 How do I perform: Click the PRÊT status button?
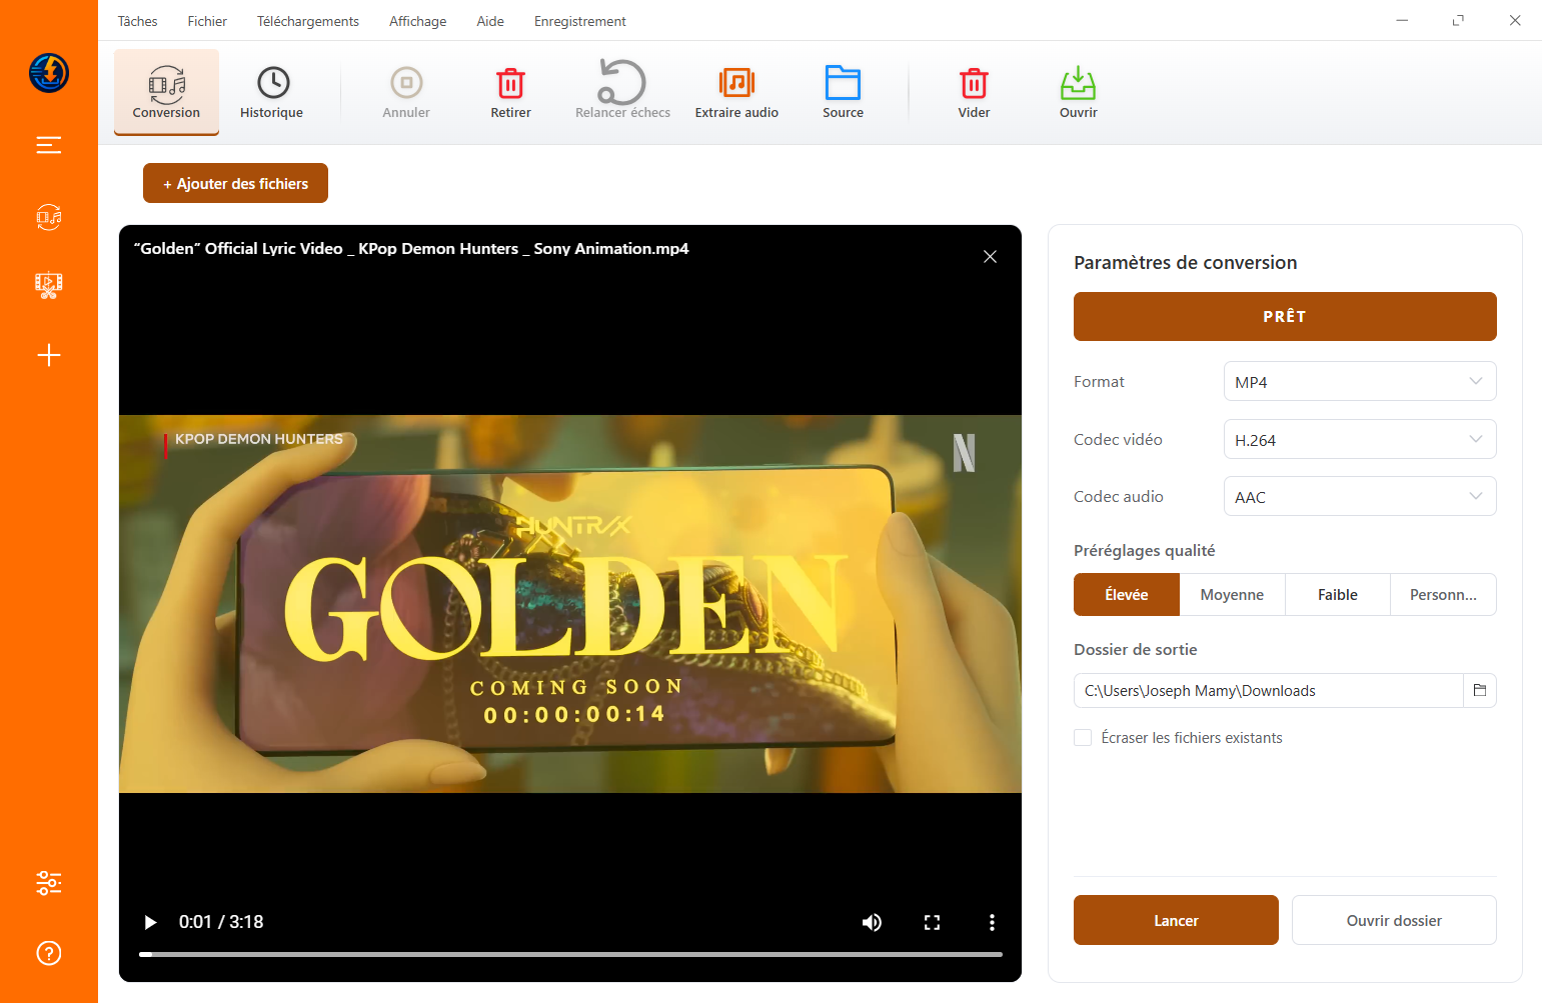(x=1285, y=316)
